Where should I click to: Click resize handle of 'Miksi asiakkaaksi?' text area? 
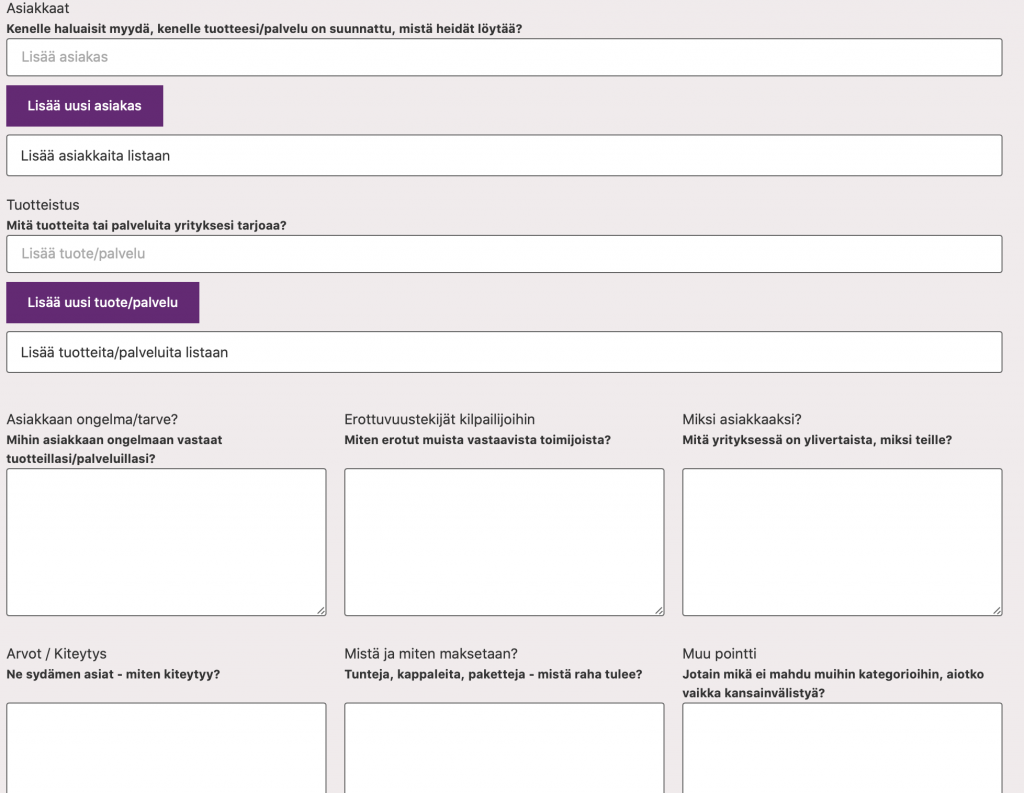(x=997, y=611)
